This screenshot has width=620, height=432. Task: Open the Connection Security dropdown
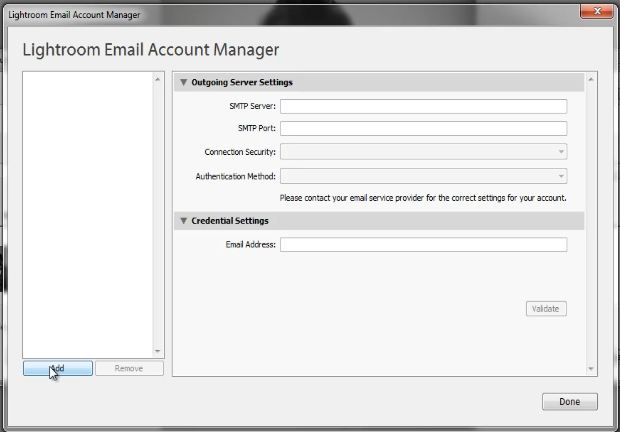coord(423,152)
